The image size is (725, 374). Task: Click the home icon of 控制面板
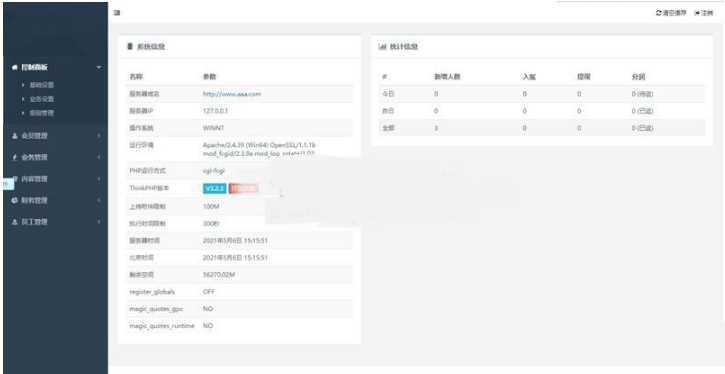tap(14, 67)
